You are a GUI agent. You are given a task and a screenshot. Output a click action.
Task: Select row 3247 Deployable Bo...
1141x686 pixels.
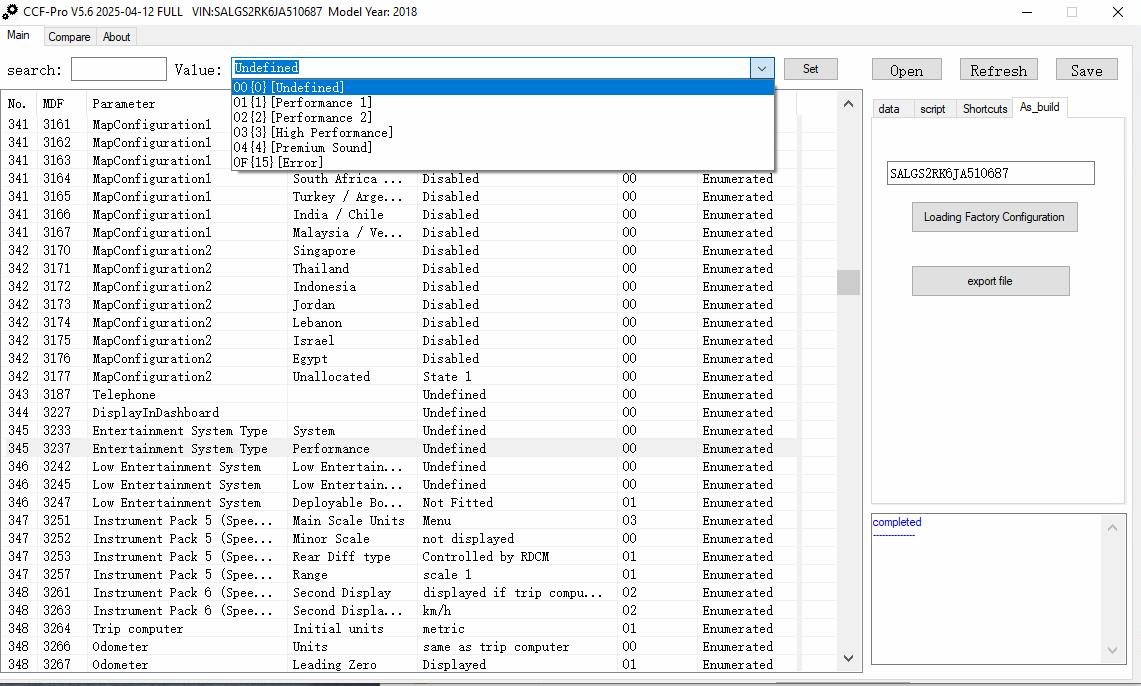pyautogui.click(x=399, y=503)
